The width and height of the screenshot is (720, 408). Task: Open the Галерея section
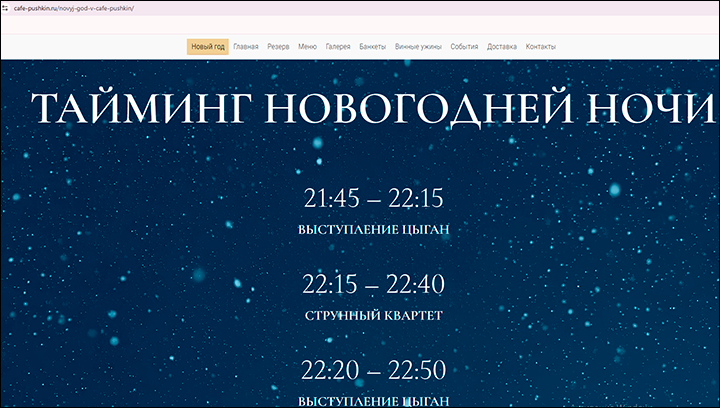click(x=338, y=47)
